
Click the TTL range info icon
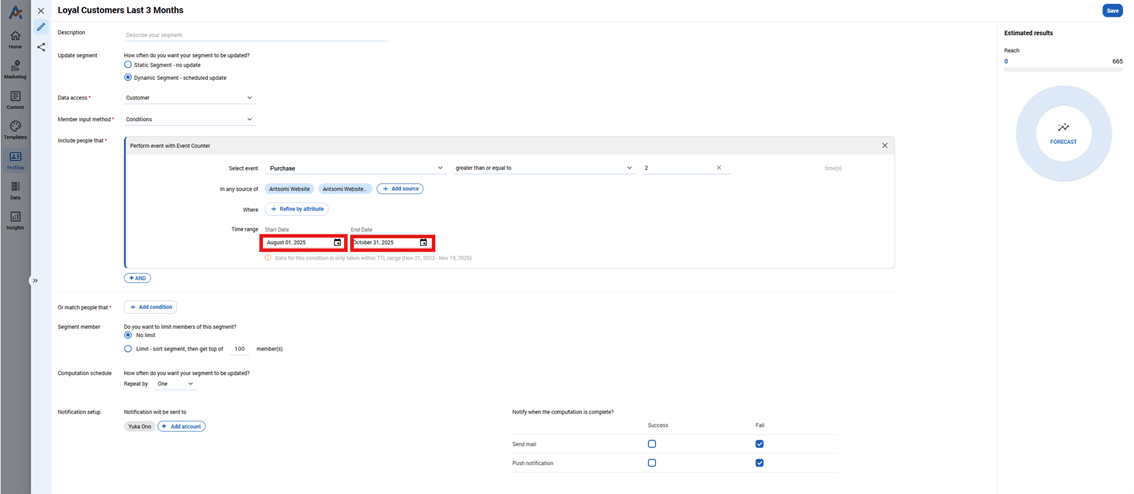pyautogui.click(x=268, y=257)
